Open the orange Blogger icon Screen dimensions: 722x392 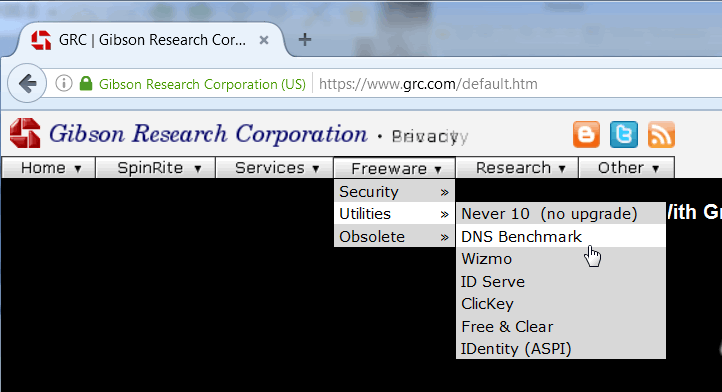click(x=586, y=135)
